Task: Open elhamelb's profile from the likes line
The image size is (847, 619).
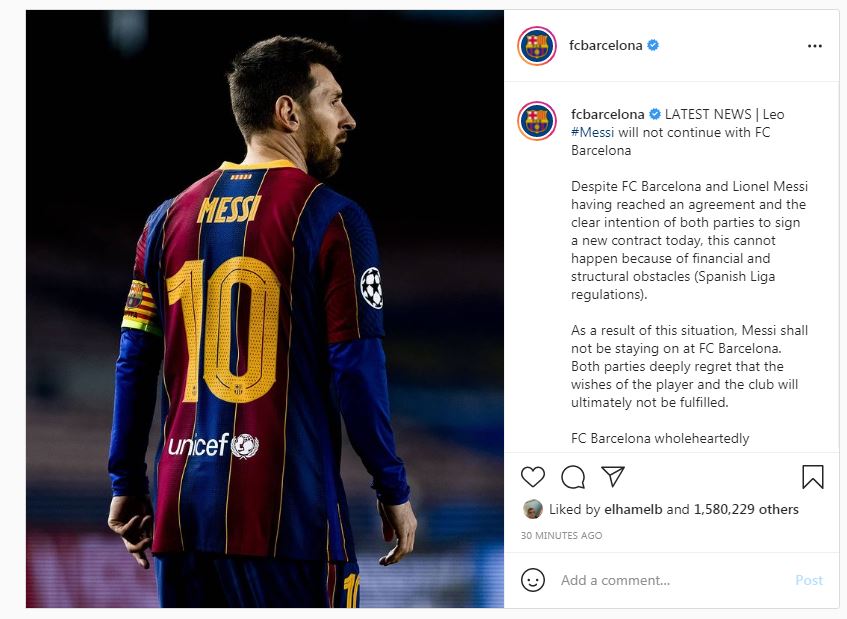Action: [x=633, y=509]
